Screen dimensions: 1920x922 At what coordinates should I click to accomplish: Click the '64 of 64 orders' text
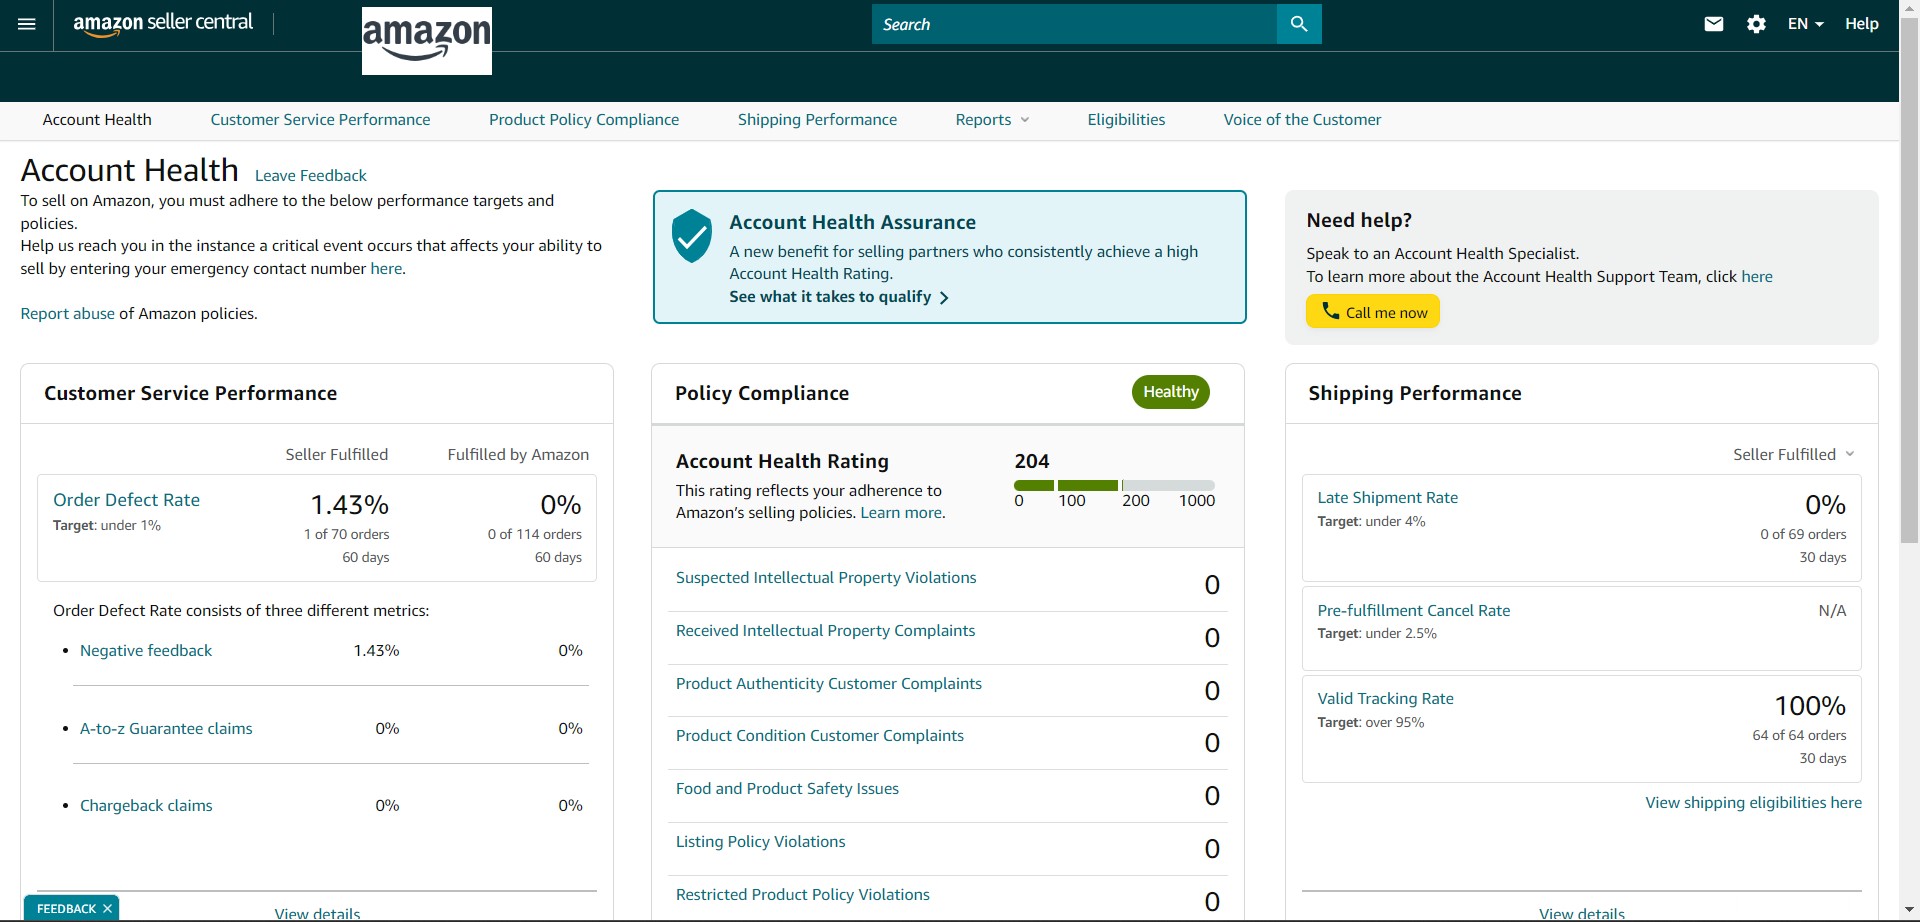[x=1799, y=736]
